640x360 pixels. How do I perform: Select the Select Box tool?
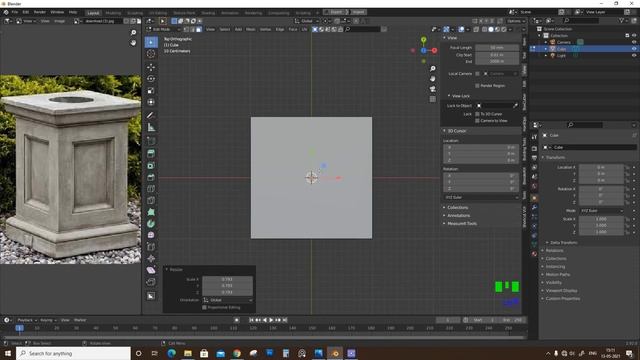pyautogui.click(x=151, y=42)
